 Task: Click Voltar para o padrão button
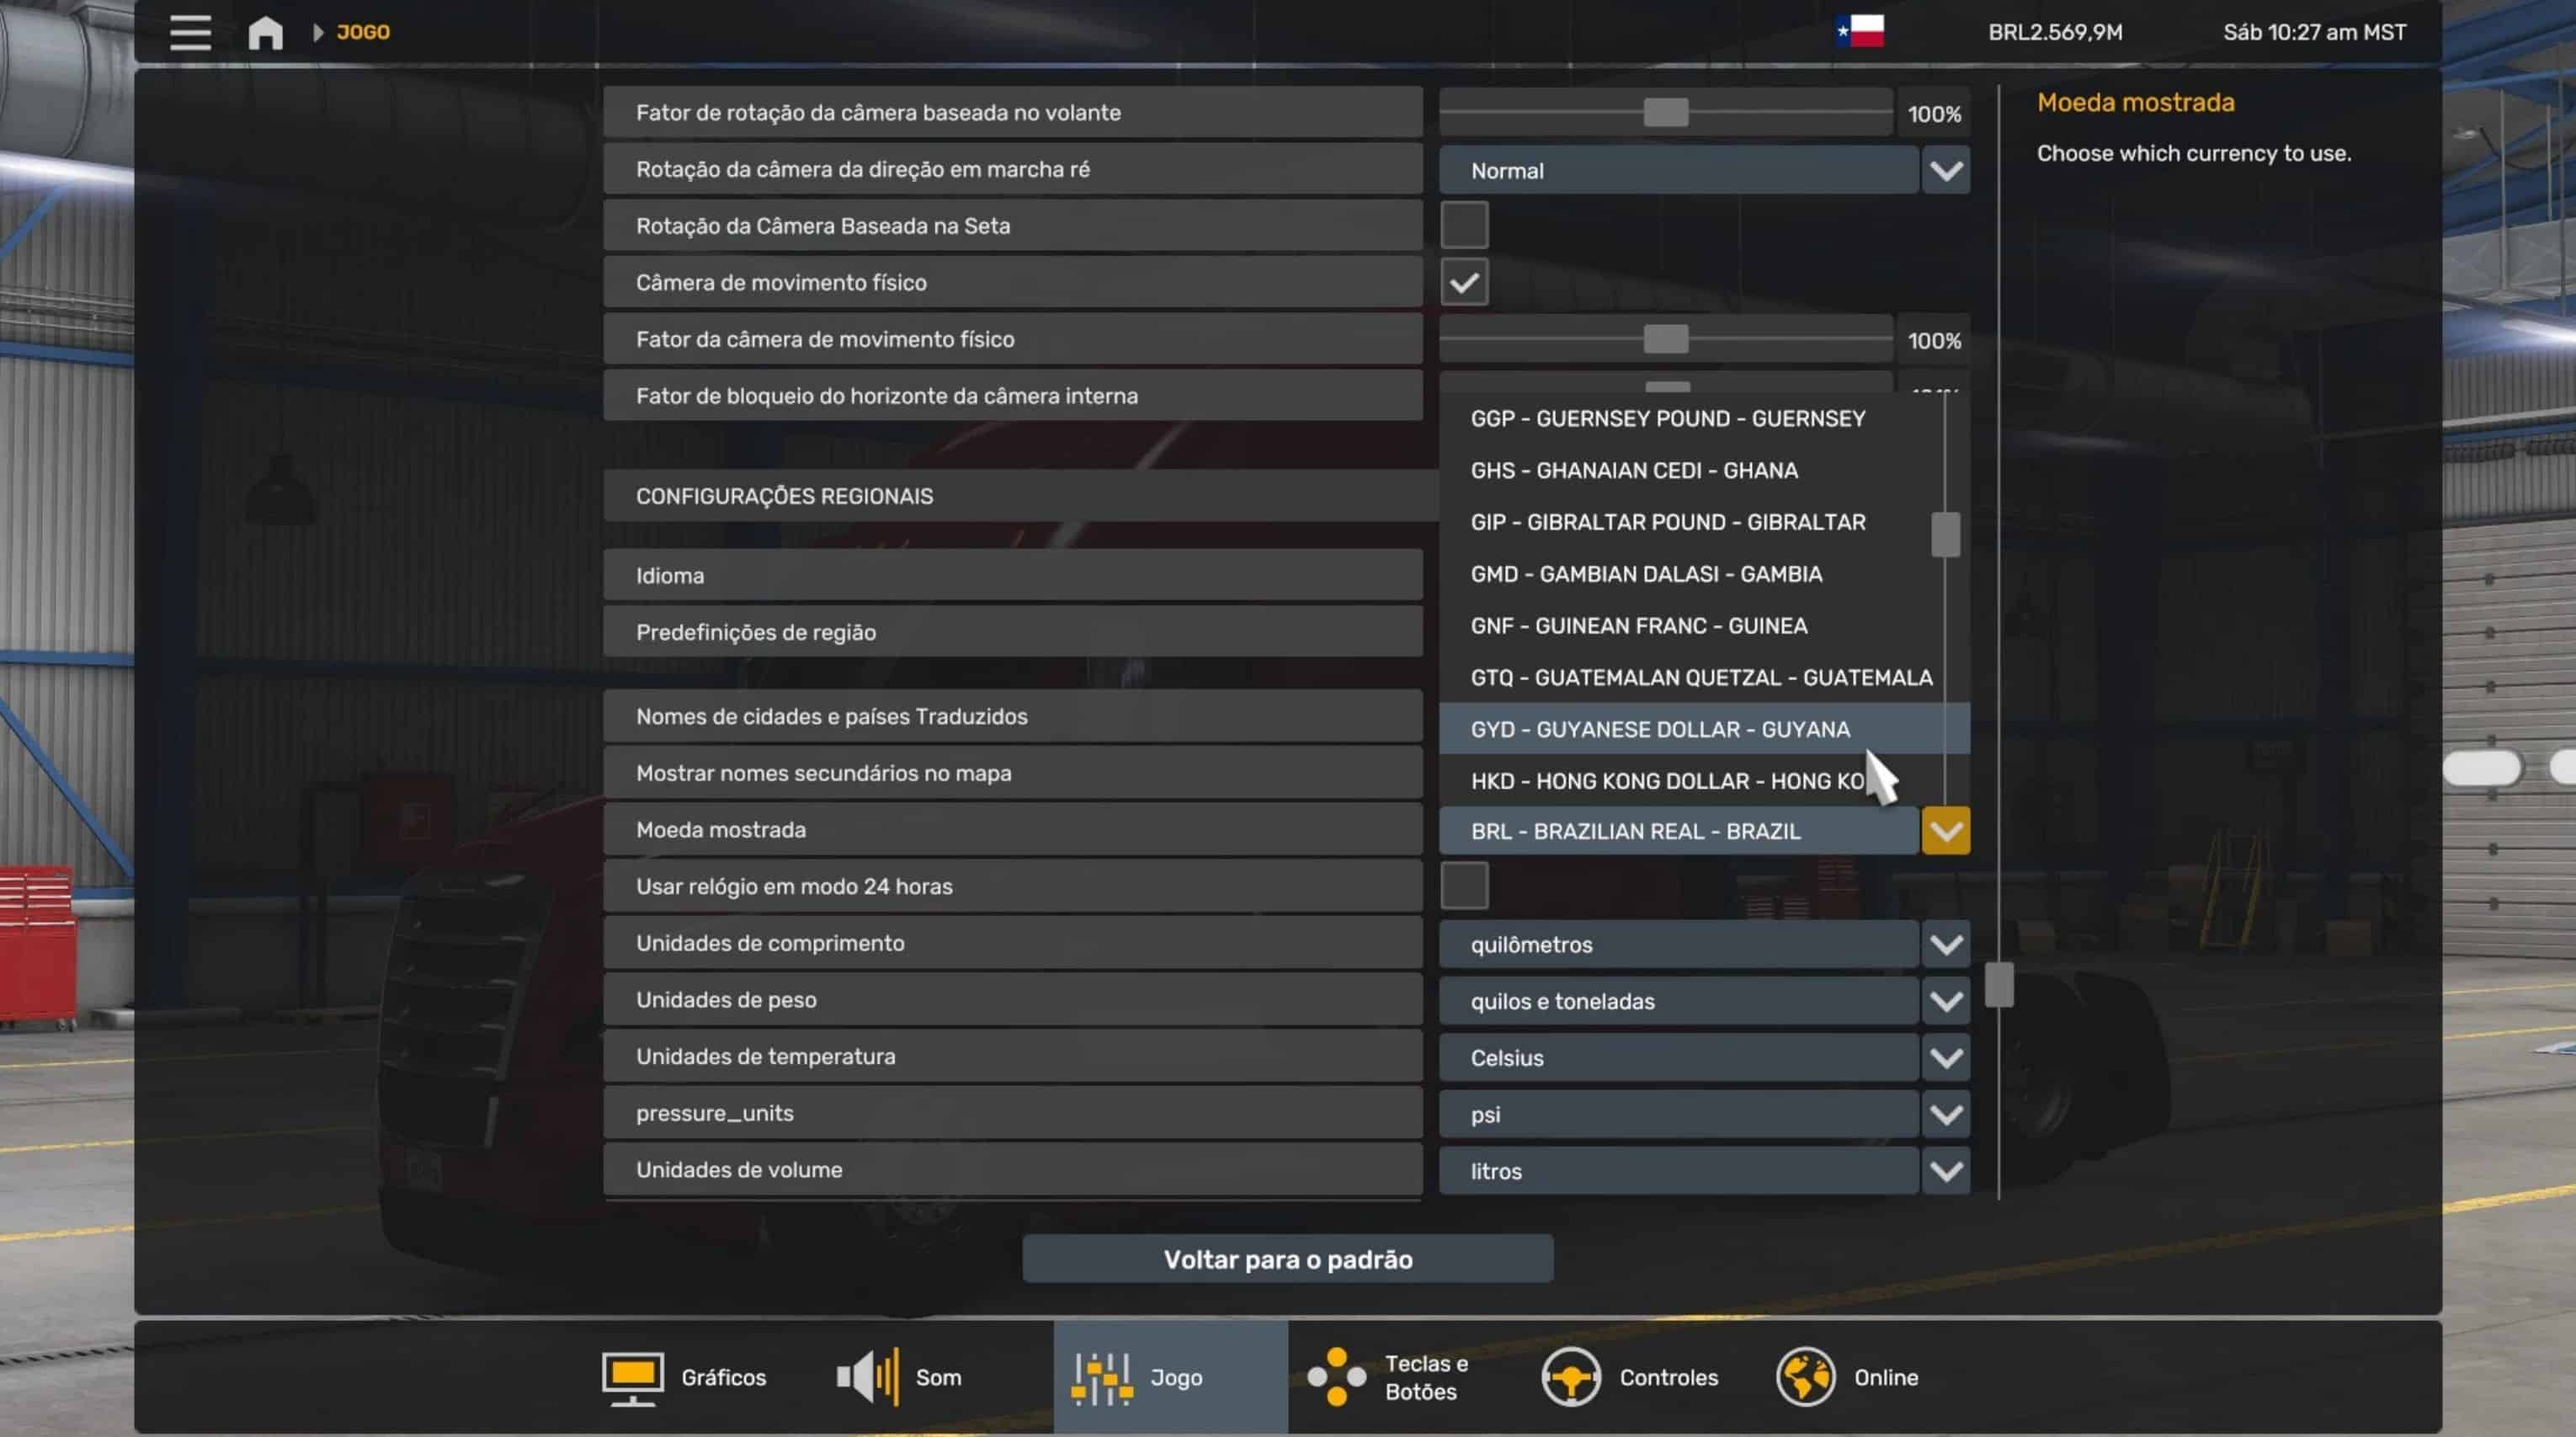point(1287,1259)
